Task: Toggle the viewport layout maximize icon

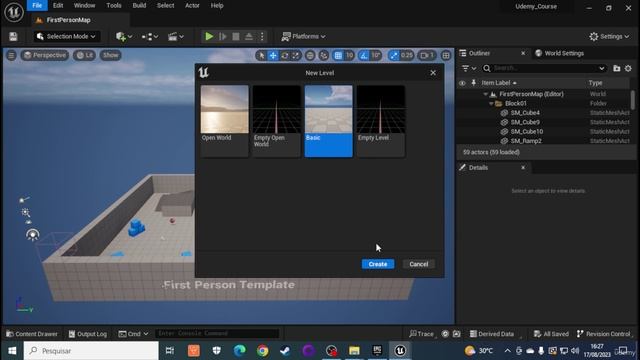Action: pyautogui.click(x=446, y=56)
